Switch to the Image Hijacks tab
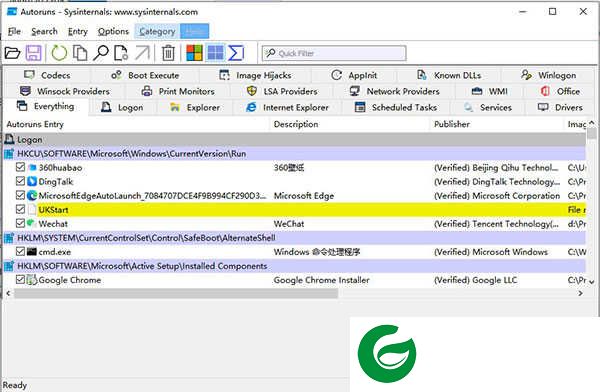The image size is (600, 392). (255, 75)
